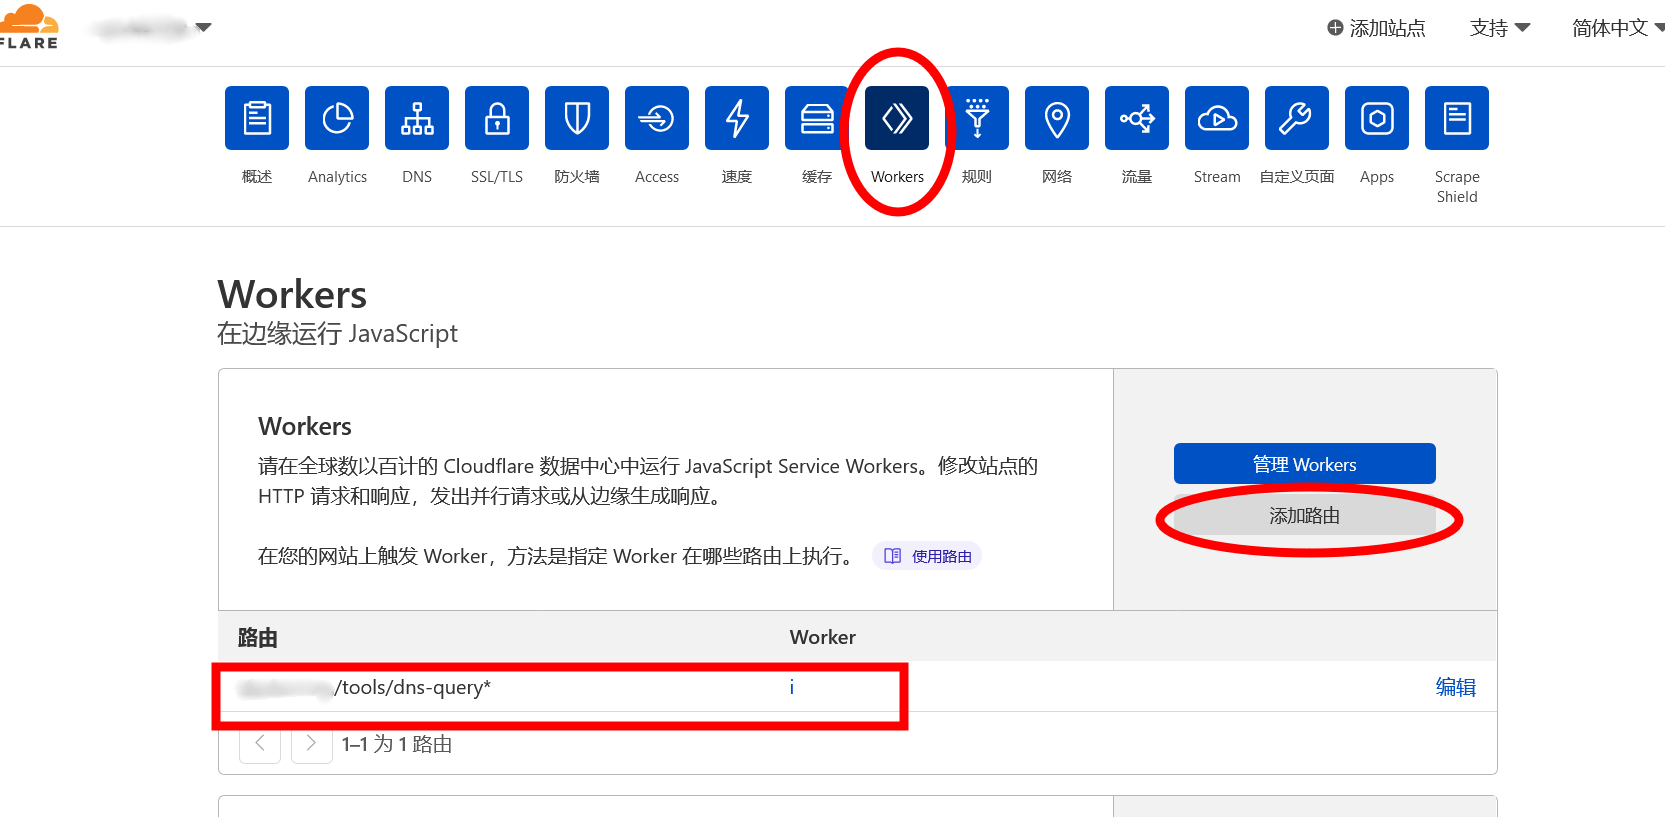Open the Stream cloud play icon

click(1217, 118)
